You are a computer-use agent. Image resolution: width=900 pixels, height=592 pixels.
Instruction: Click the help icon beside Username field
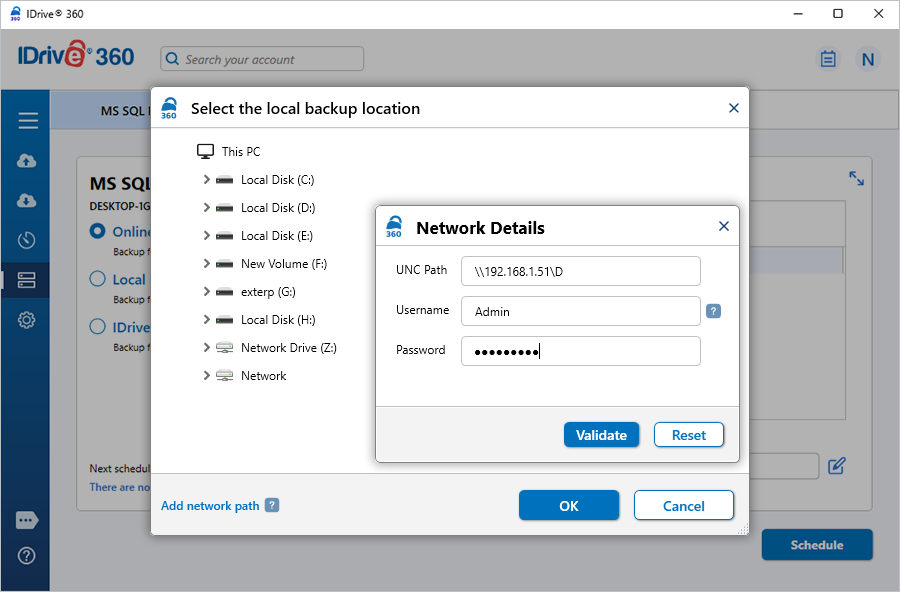[x=713, y=311]
